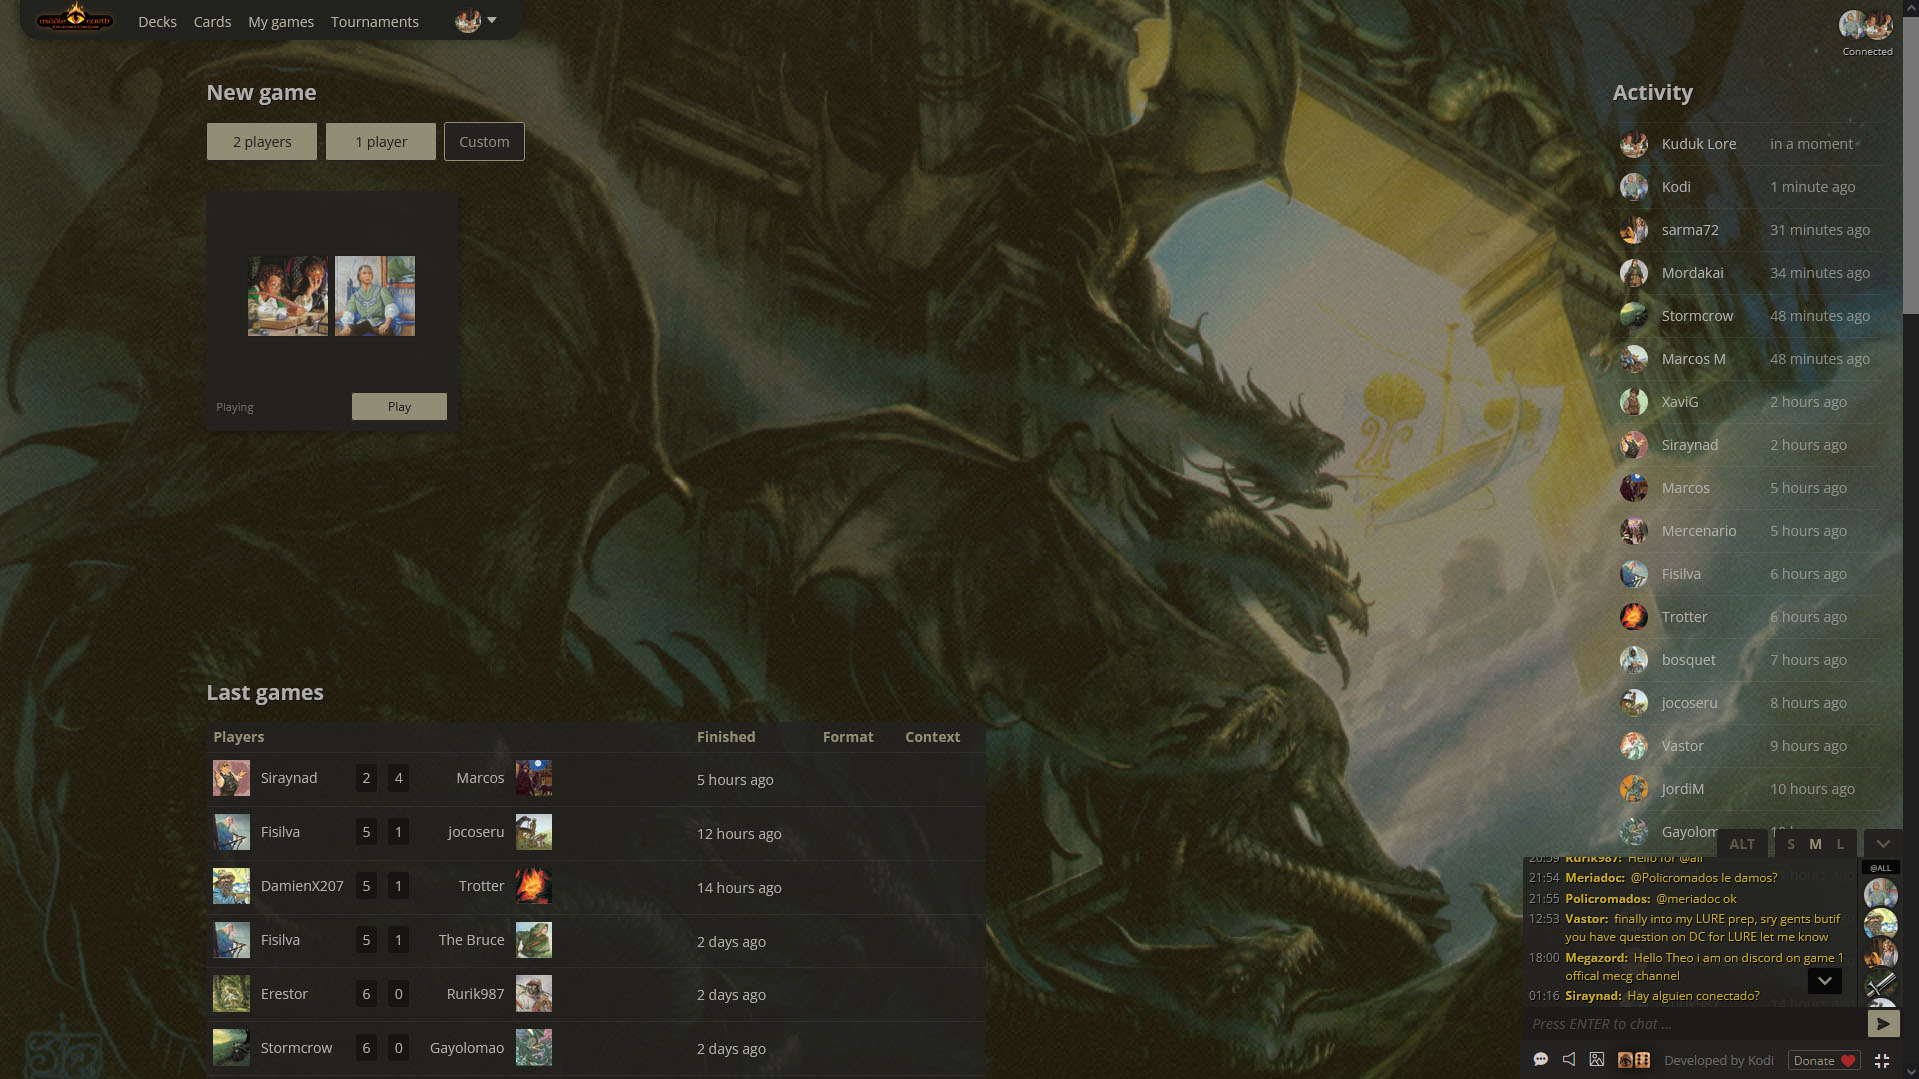Open Mercenario's avatar in Activity
Screen dimensions: 1919x1079
pyautogui.click(x=1634, y=531)
